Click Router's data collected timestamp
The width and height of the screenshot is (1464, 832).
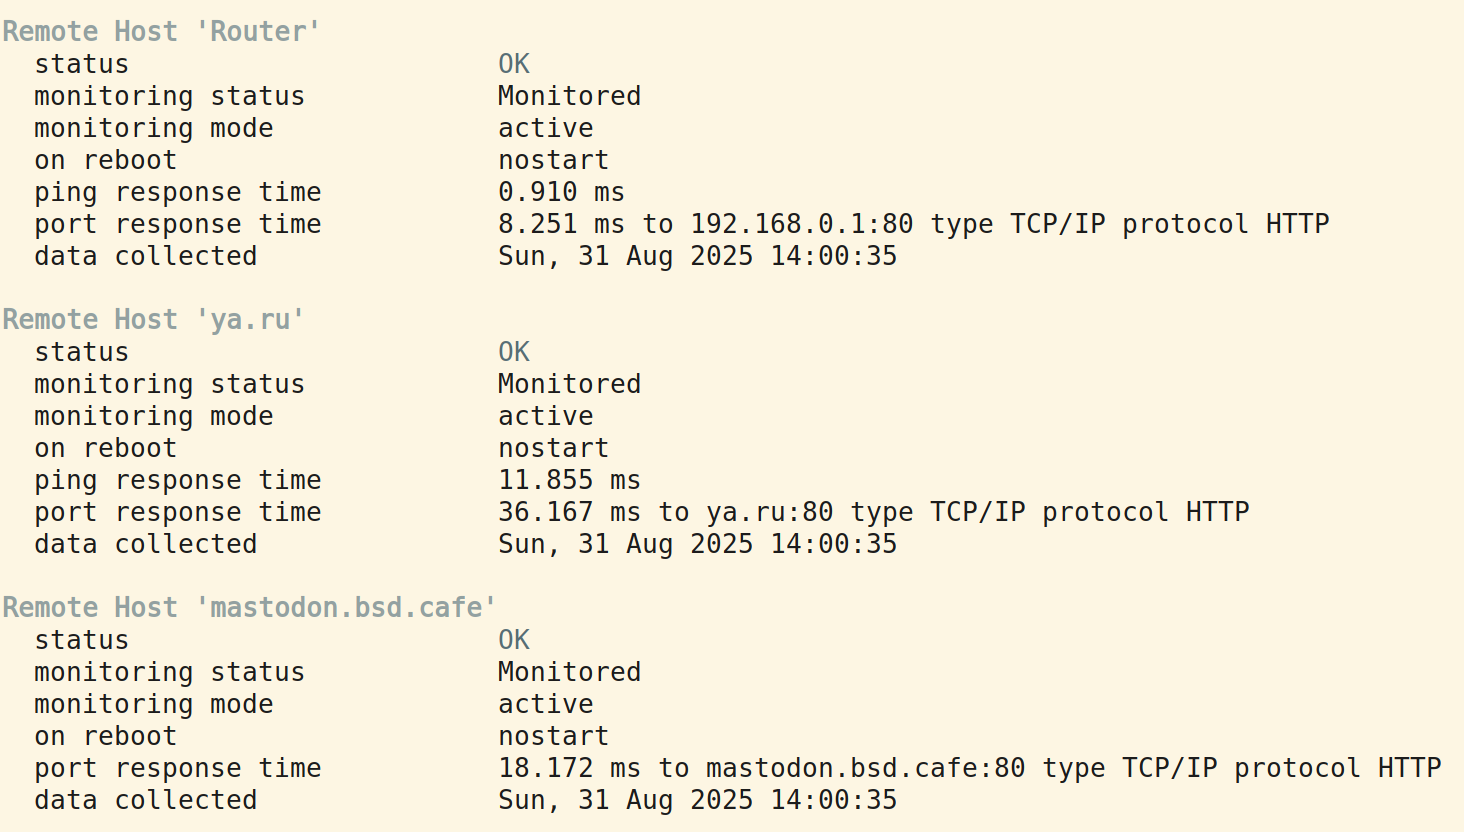click(697, 256)
